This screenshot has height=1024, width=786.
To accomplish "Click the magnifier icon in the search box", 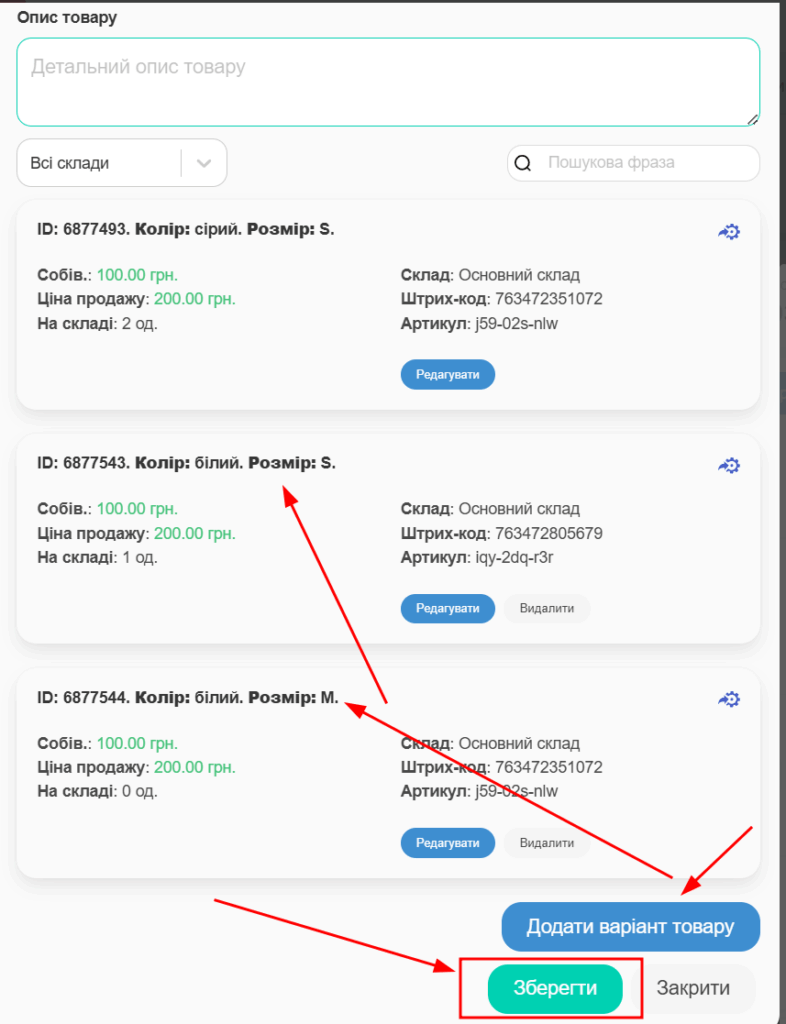I will click(x=523, y=163).
